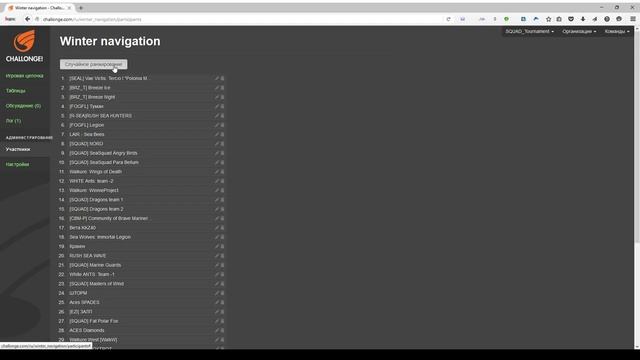Select the Aces SPADES participant name
Viewport: 640px width, 360px height.
click(x=84, y=302)
